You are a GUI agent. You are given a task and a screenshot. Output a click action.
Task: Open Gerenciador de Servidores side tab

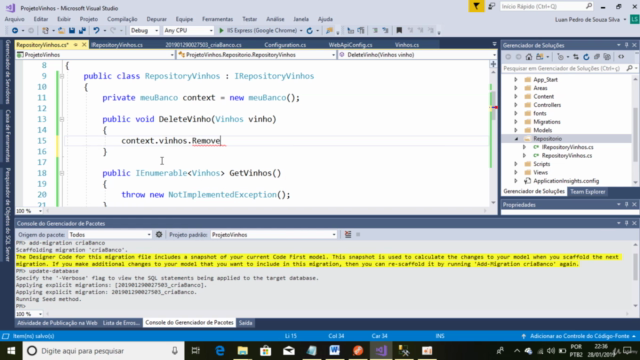pyautogui.click(x=8, y=72)
